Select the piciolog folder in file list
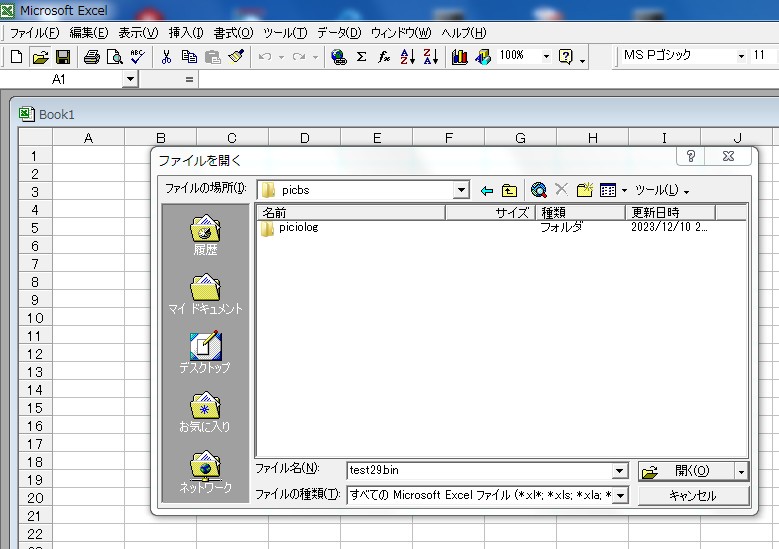 290,228
